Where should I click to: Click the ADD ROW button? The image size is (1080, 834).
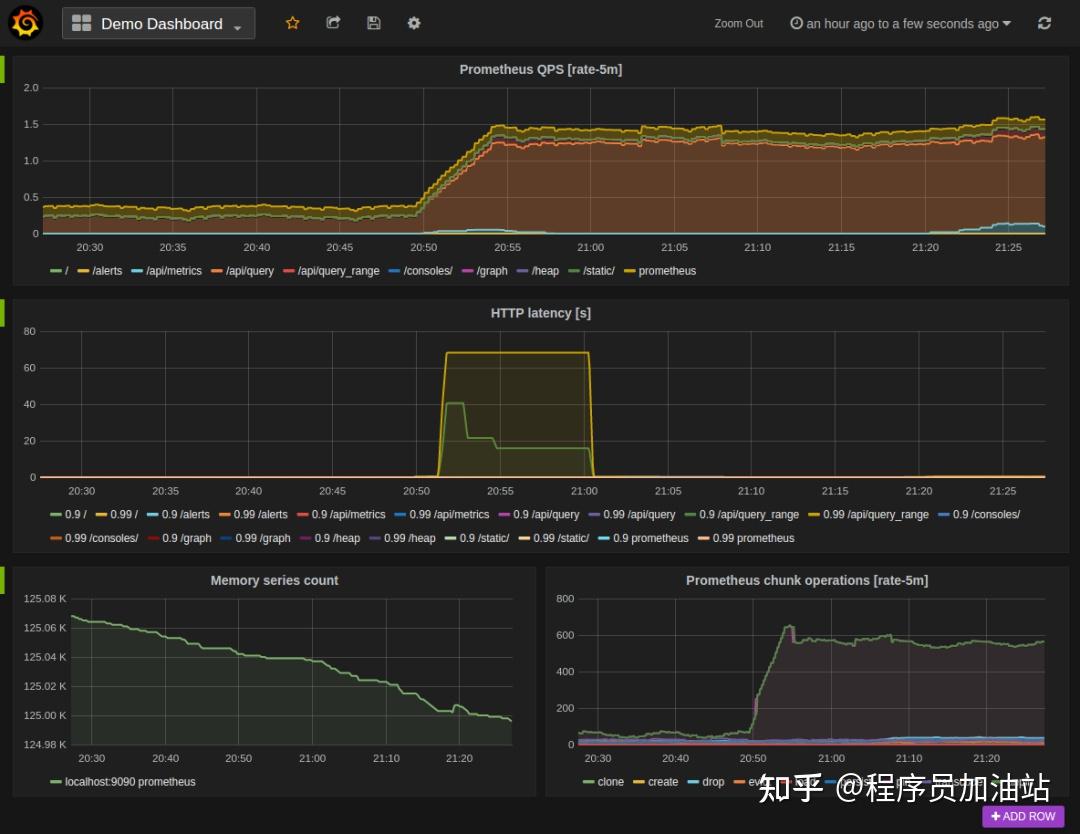(x=1023, y=816)
